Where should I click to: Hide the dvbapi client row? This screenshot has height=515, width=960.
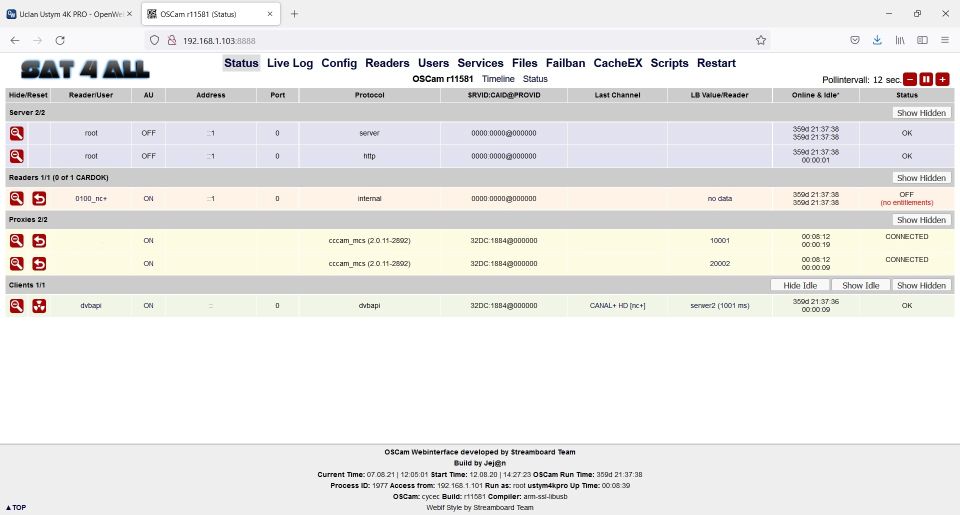[x=17, y=305]
